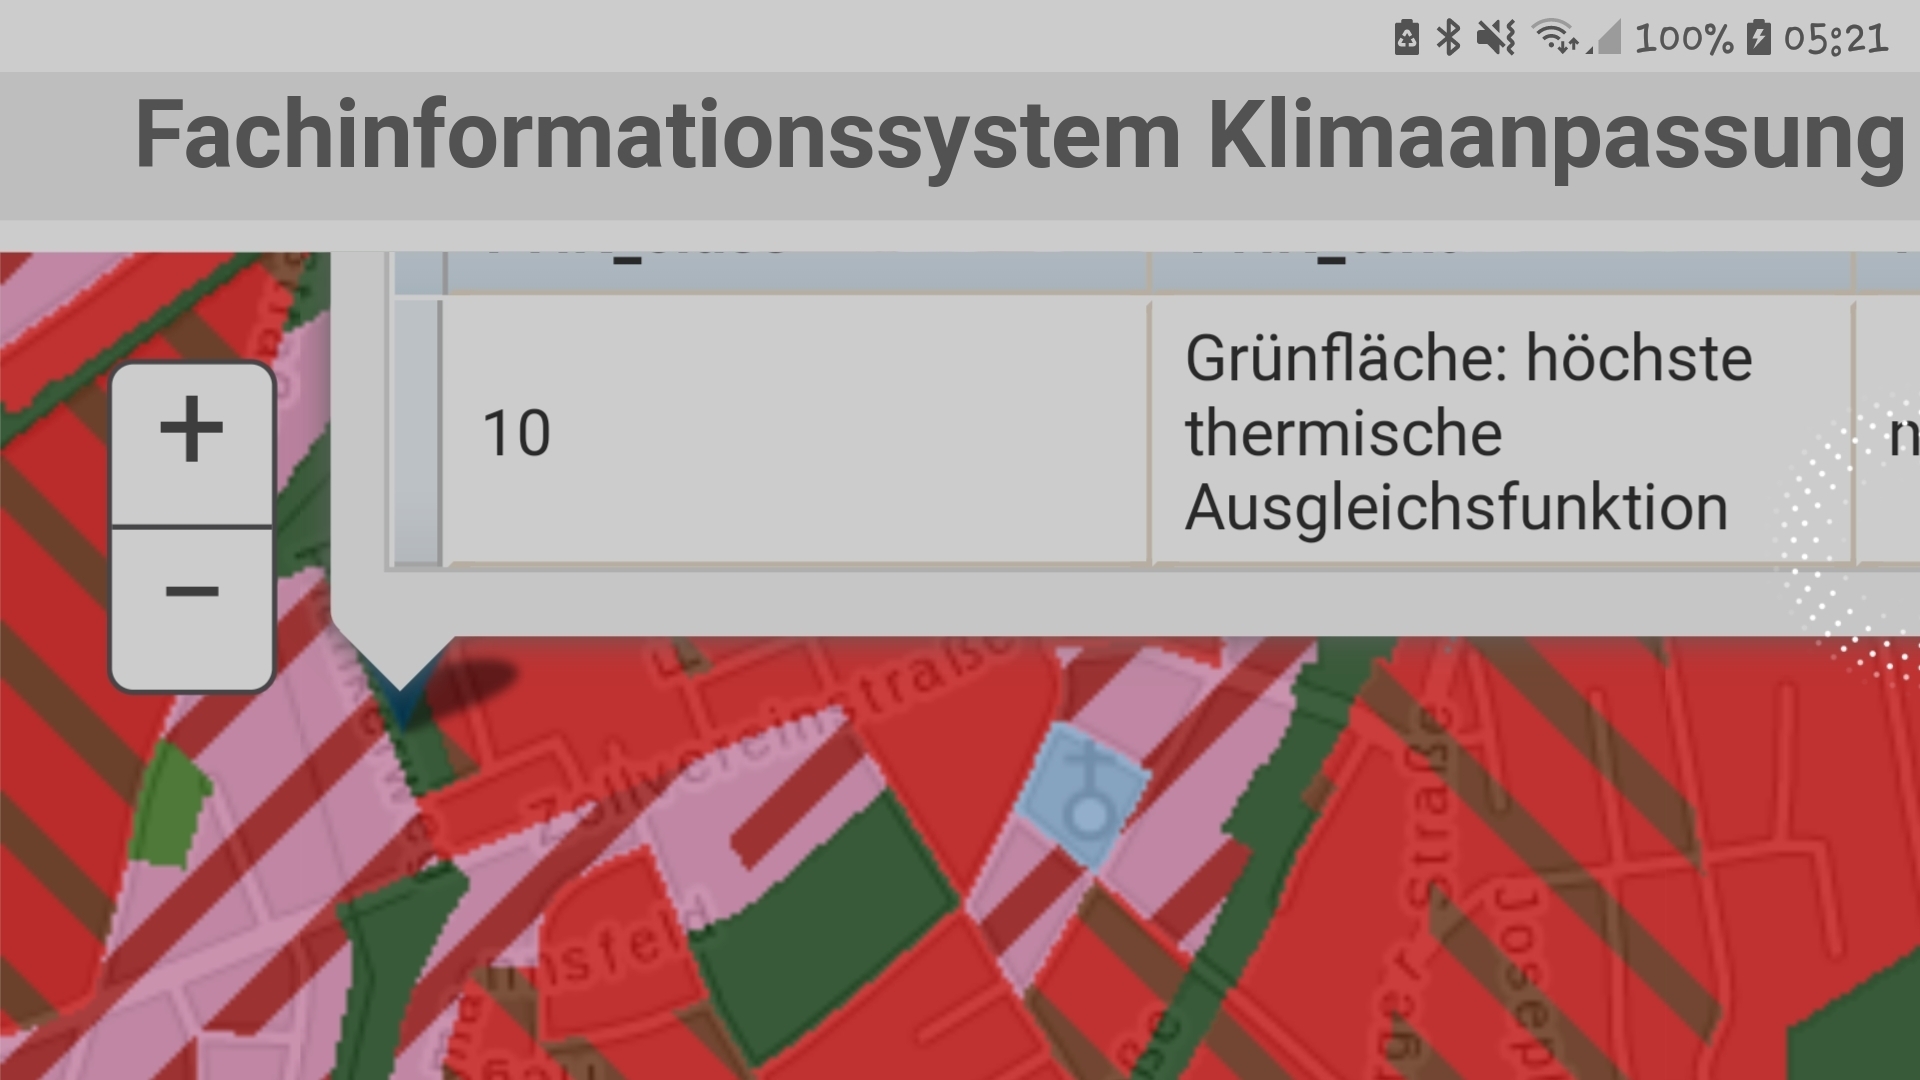
Task: Tap the power saving battery icon
Action: (x=1406, y=38)
